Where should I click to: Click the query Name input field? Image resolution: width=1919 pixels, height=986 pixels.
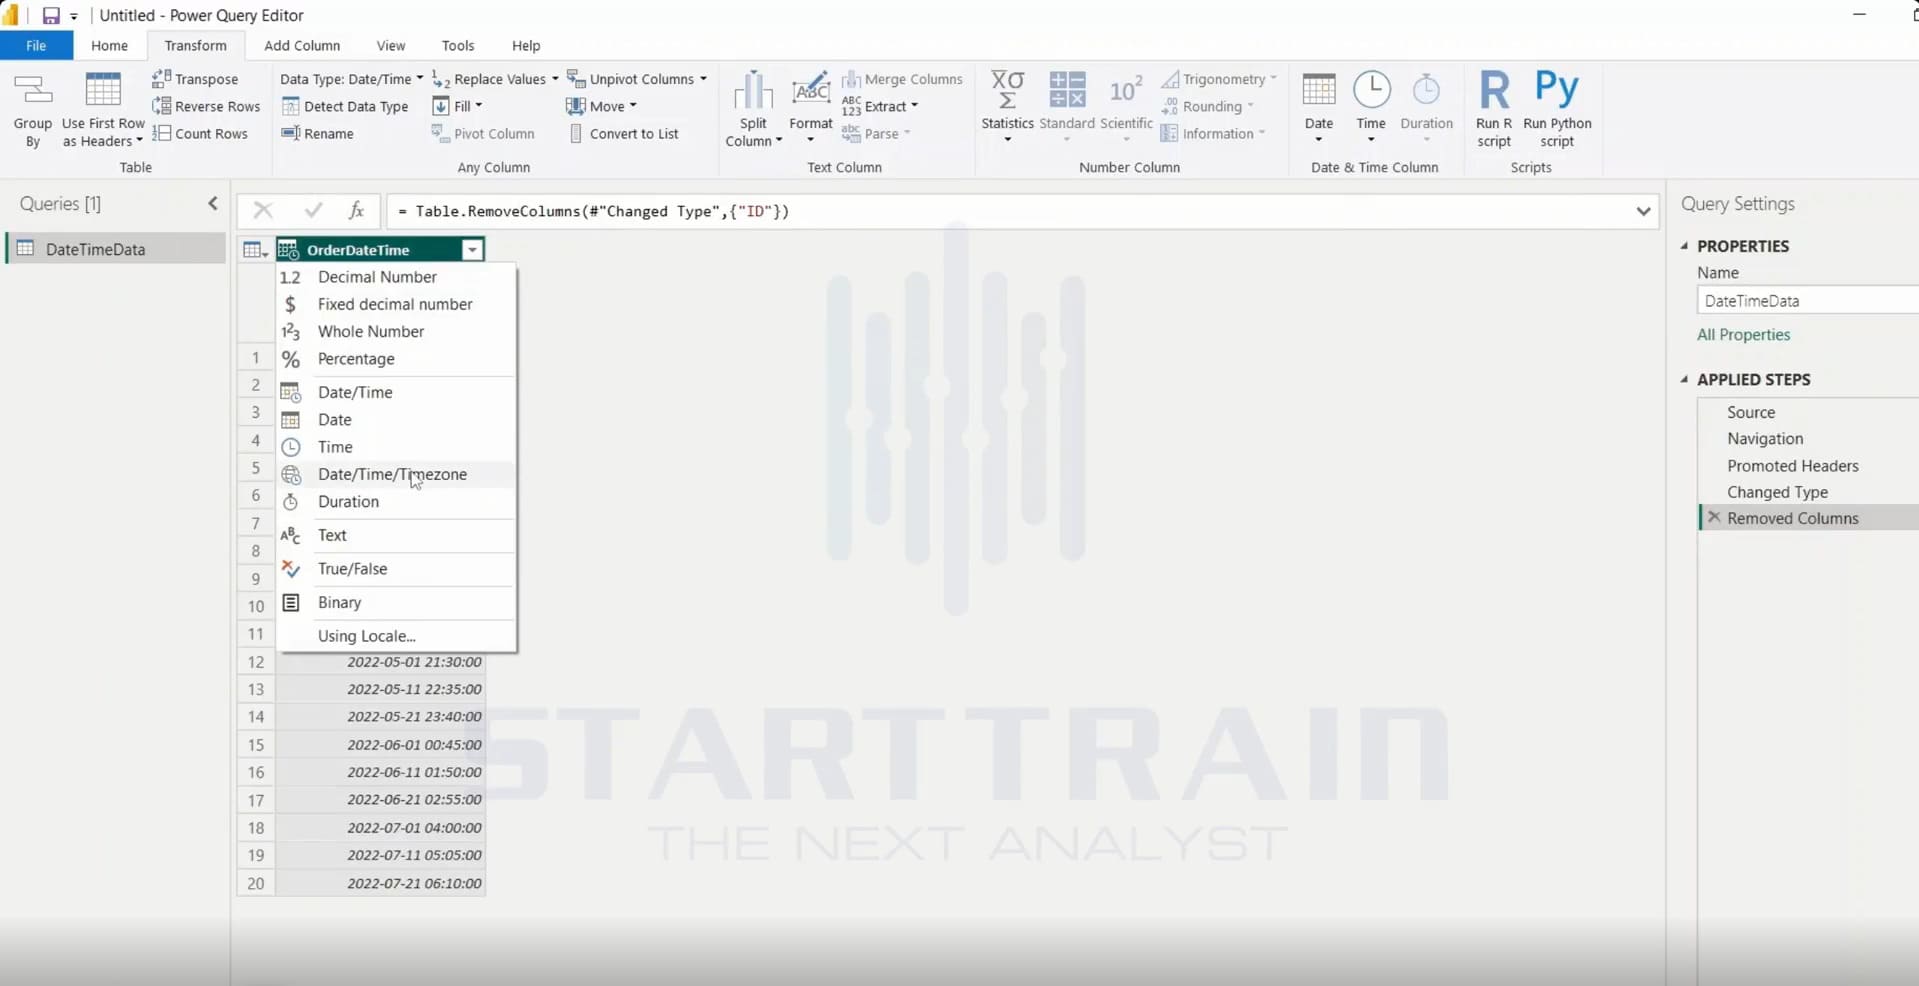pos(1808,300)
